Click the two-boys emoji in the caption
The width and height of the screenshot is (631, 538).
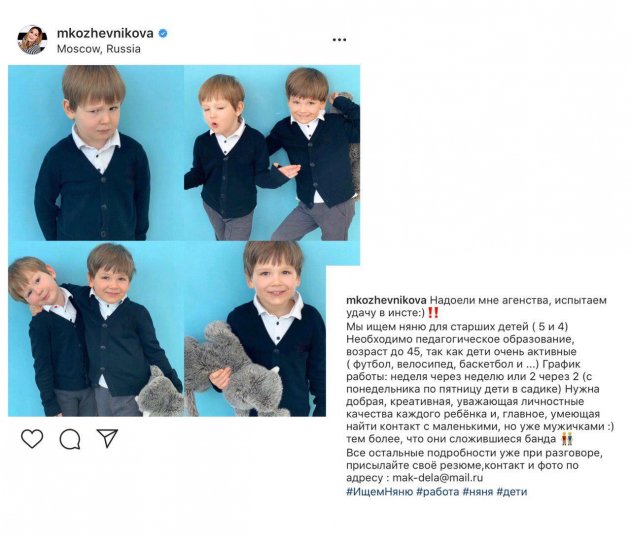point(567,439)
